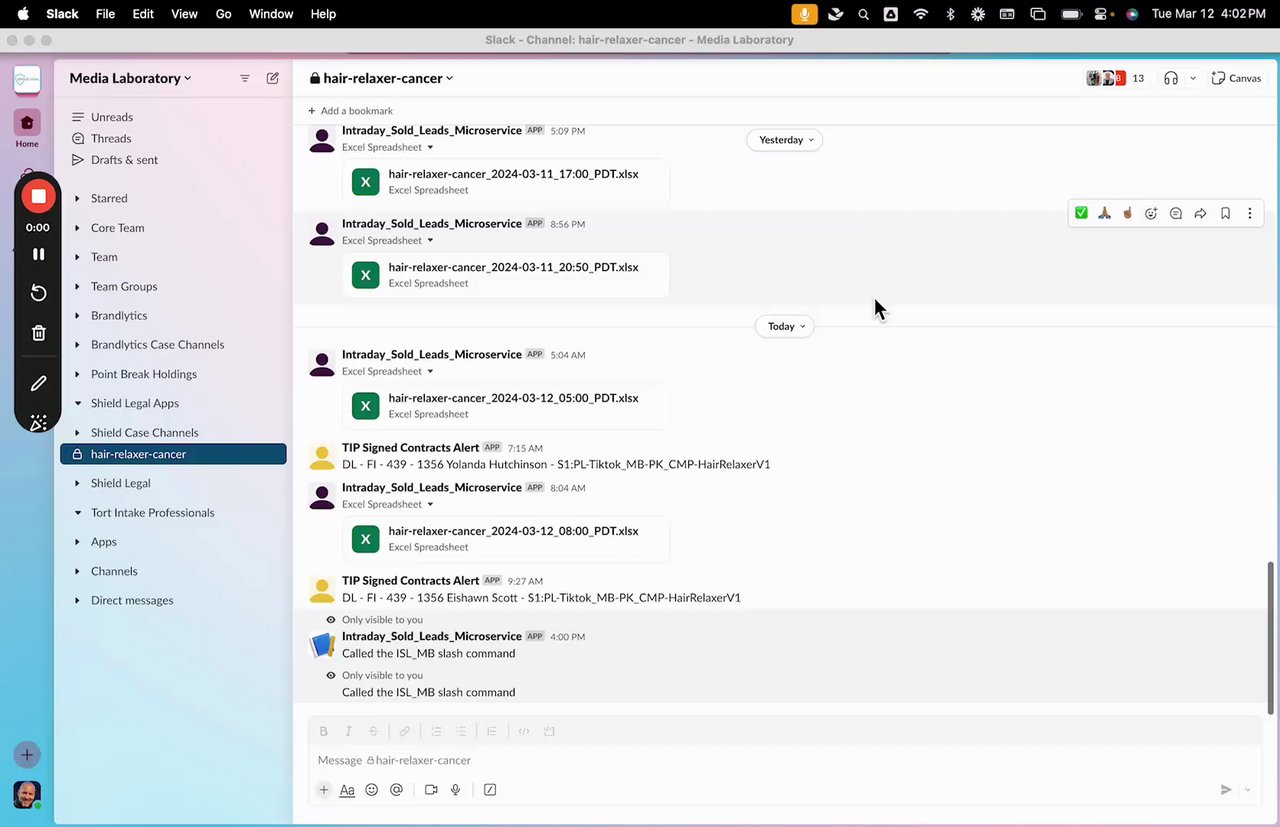Open send options dropdown arrow
1280x827 pixels.
[x=1247, y=789]
